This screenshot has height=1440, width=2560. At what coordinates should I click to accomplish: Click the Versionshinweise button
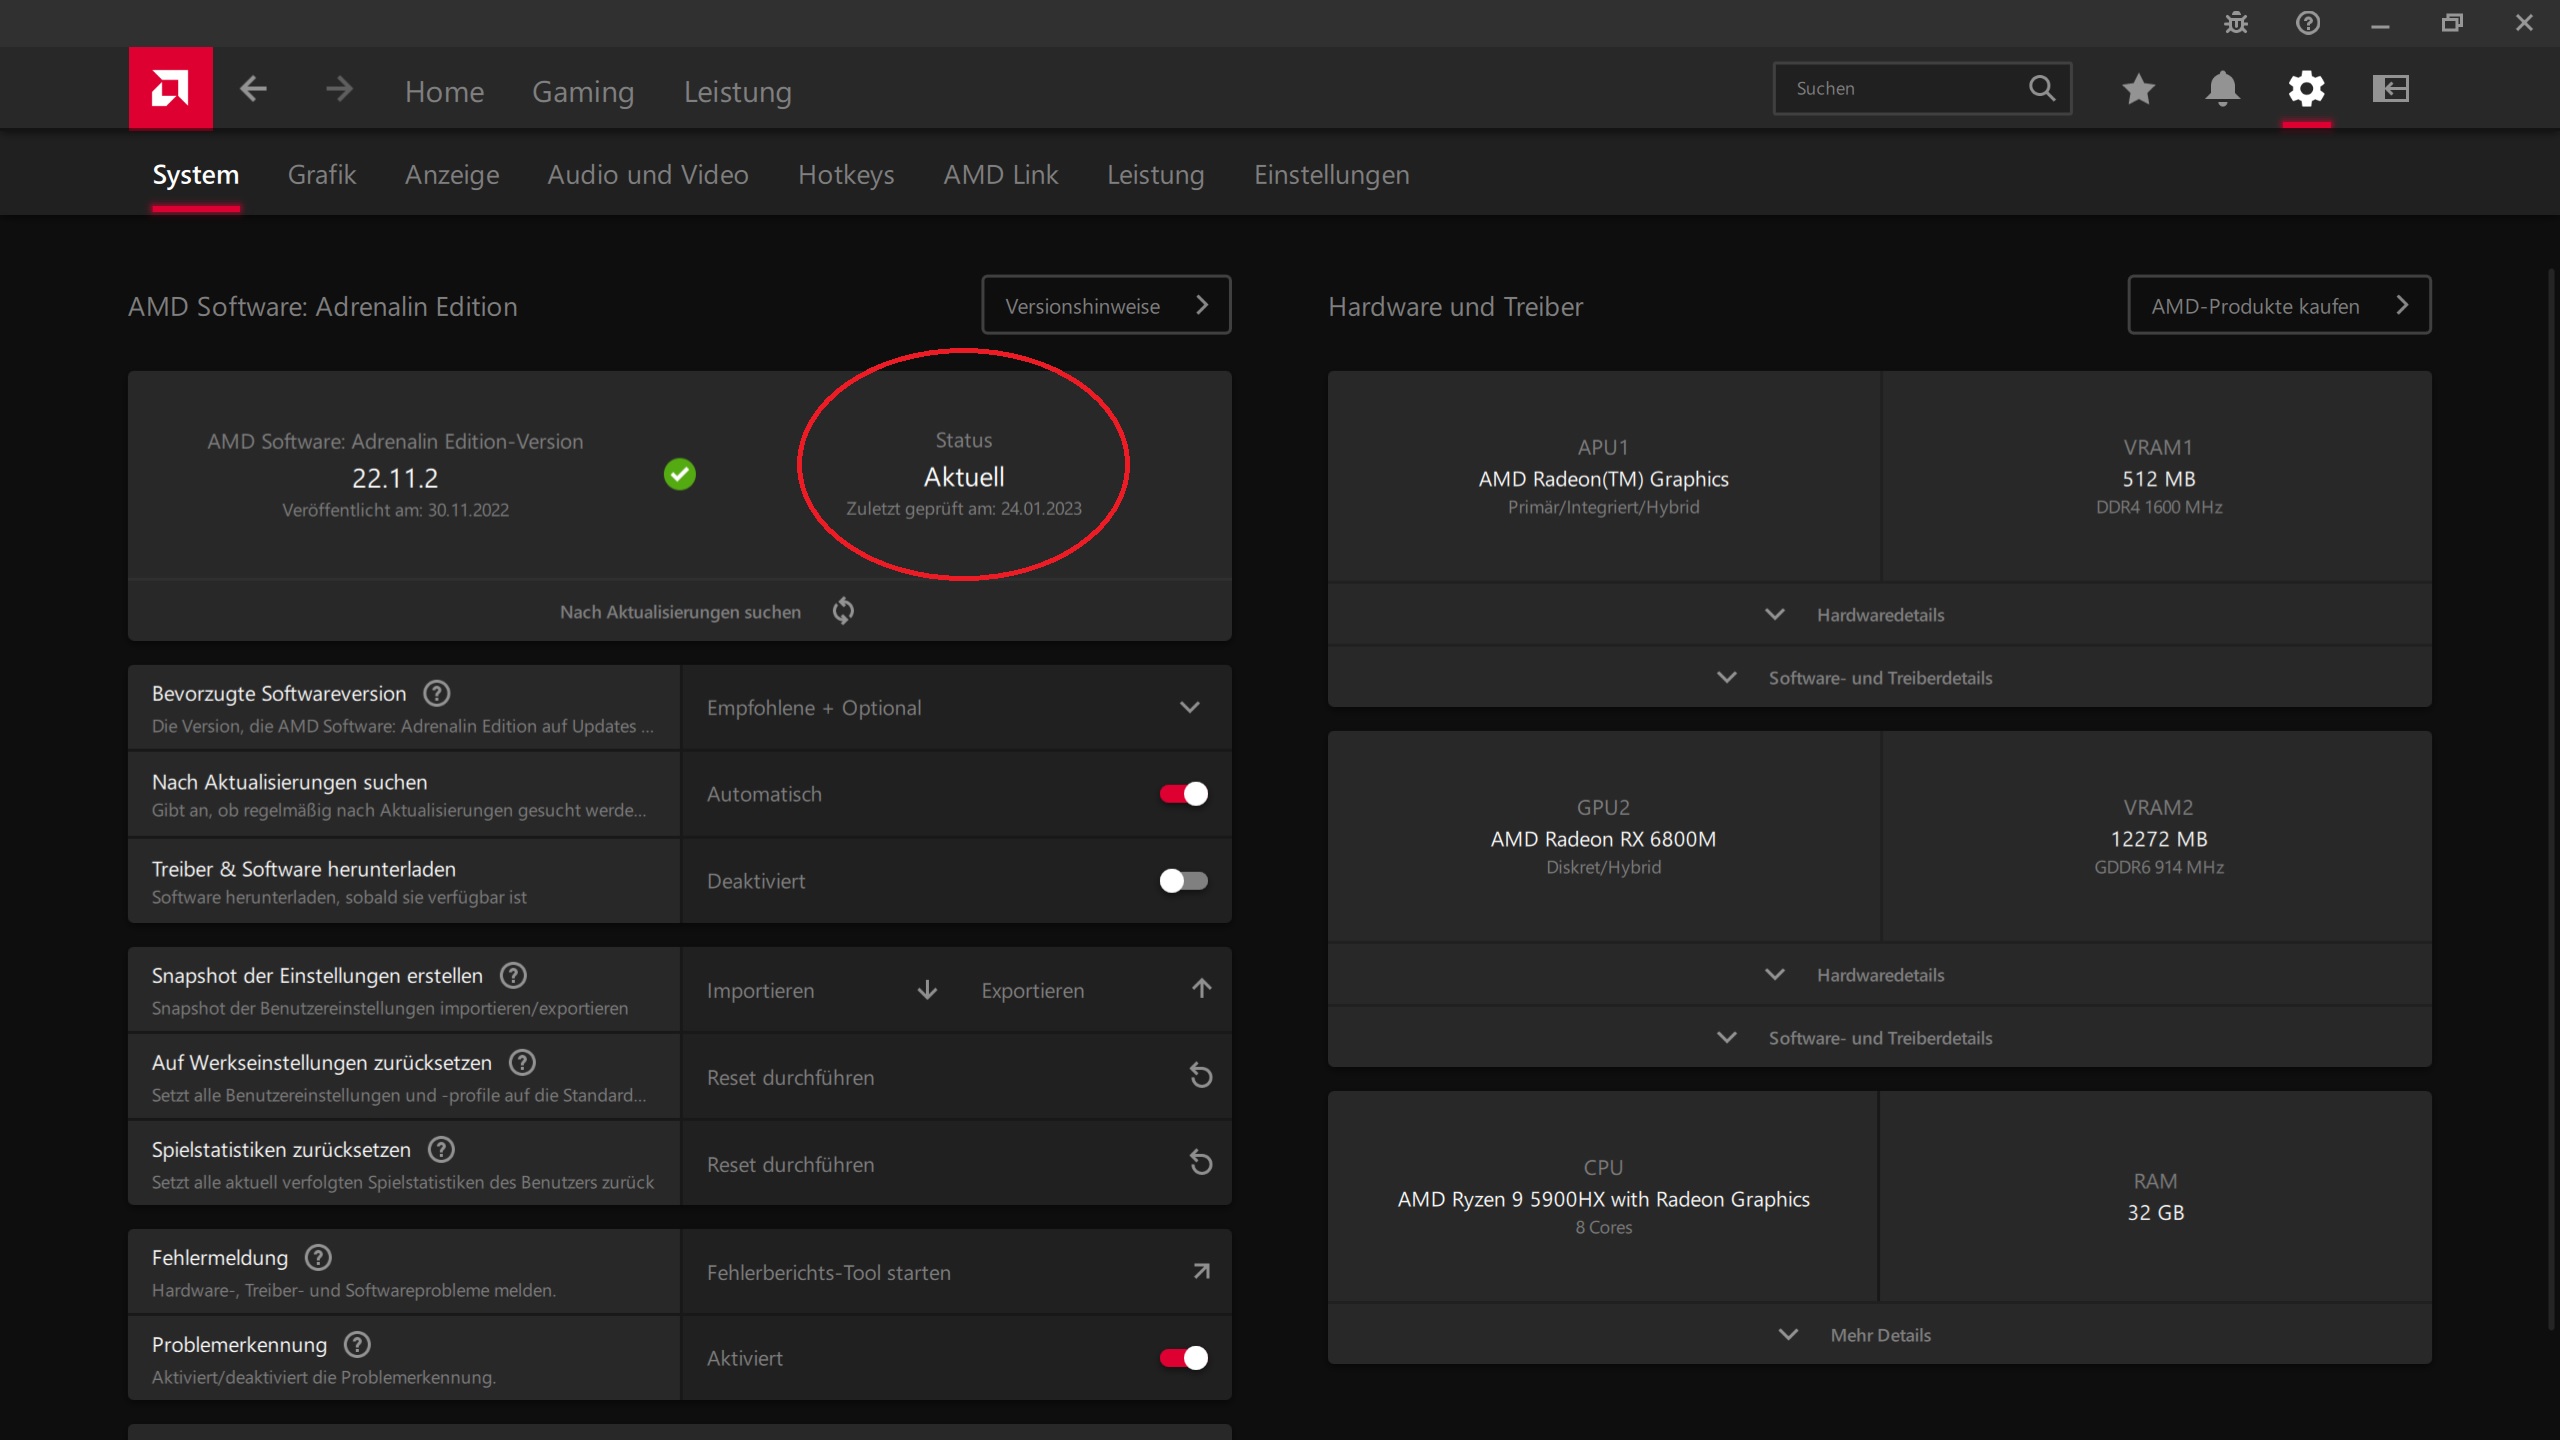pyautogui.click(x=1105, y=306)
